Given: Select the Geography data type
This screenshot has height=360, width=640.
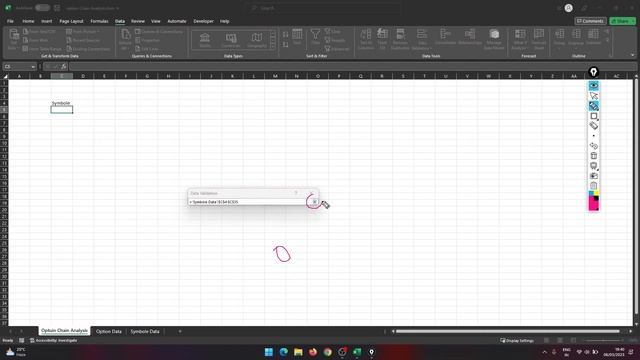Looking at the screenshot, I should click(x=257, y=40).
